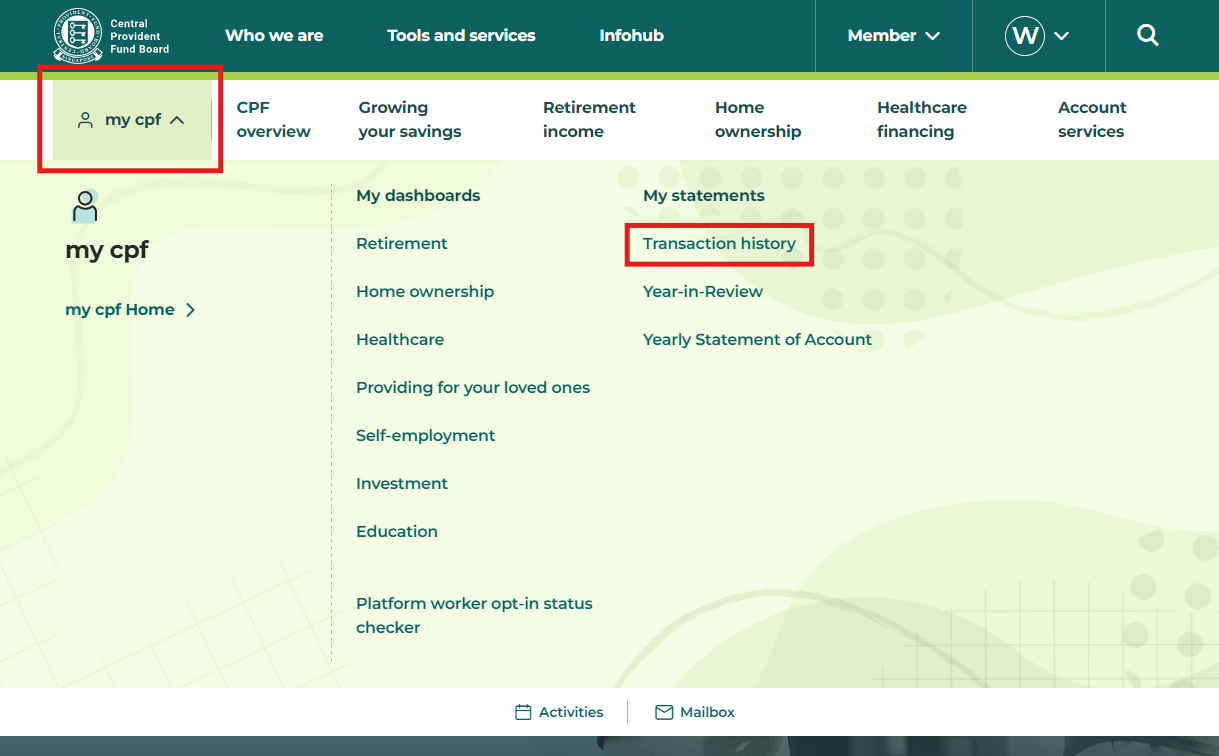1219x756 pixels.
Task: Open Tools and services menu
Action: [x=461, y=36]
